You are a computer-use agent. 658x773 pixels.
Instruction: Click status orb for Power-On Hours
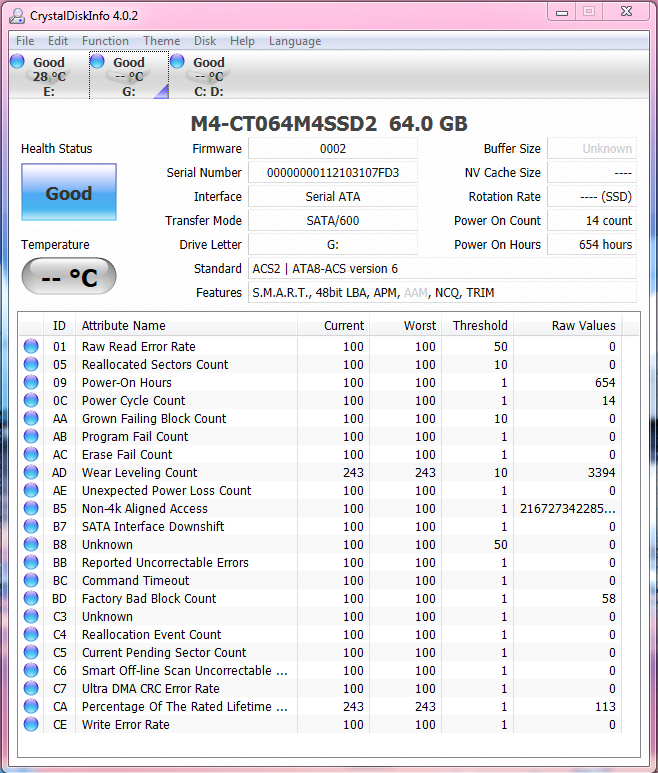[31, 382]
